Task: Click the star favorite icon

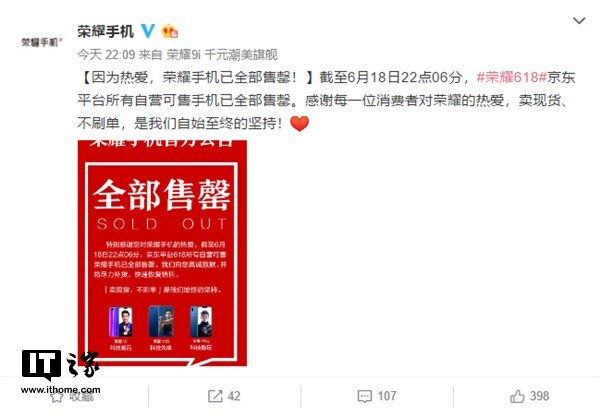Action: pos(57,396)
